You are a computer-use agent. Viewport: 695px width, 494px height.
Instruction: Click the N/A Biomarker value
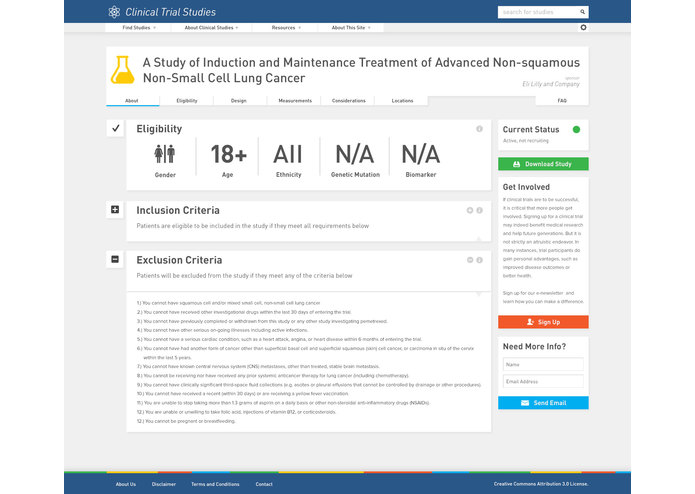421,154
